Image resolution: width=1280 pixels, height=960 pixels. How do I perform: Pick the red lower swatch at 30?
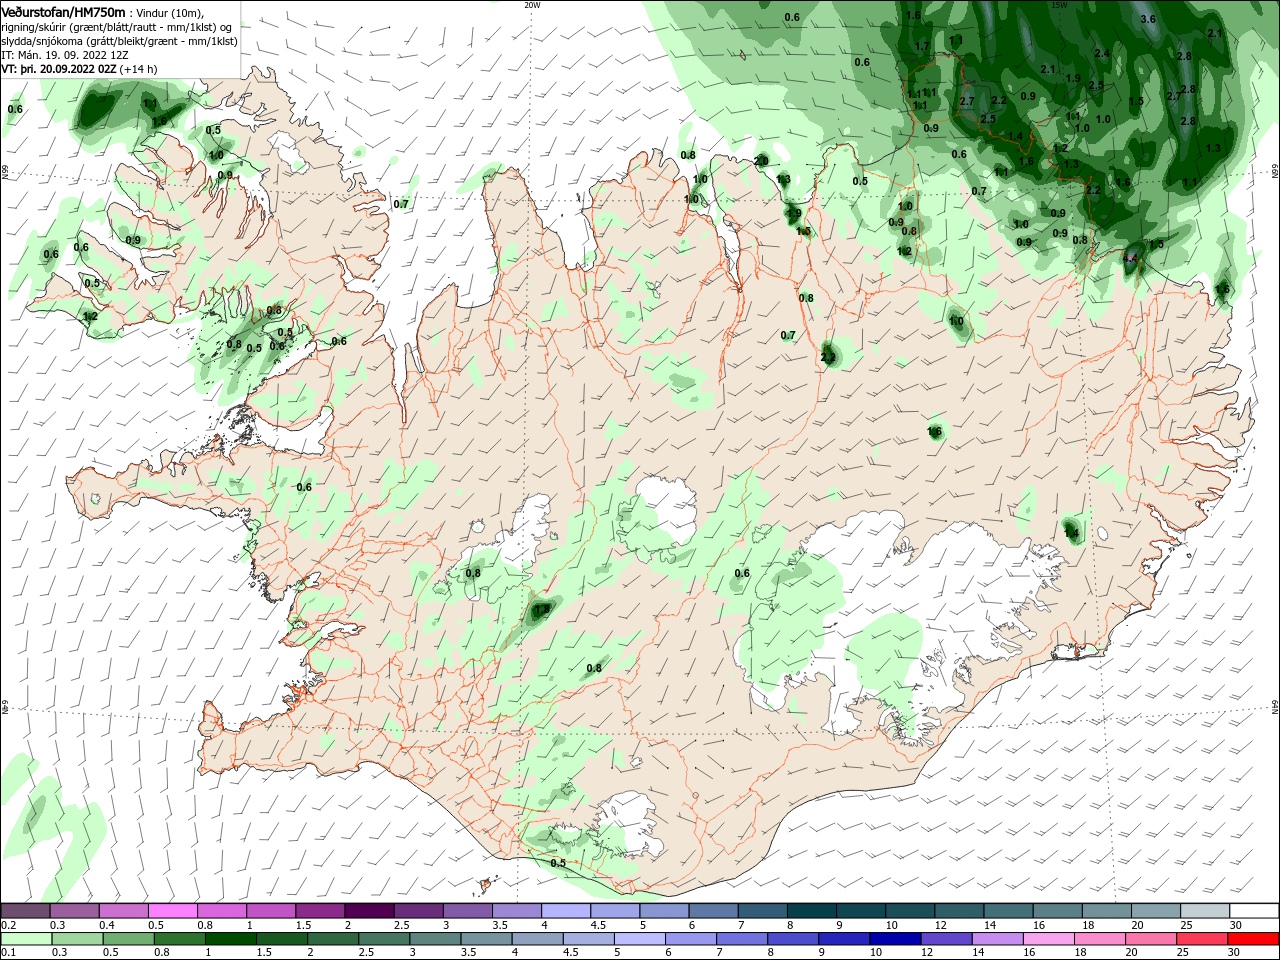click(1254, 939)
